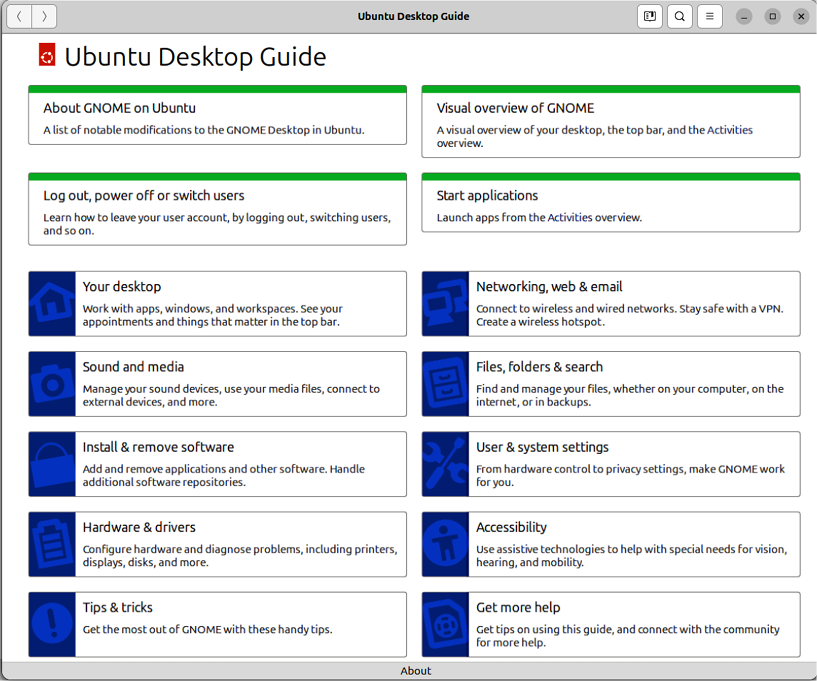
Task: Open search with the magnifying glass button
Action: [x=680, y=16]
